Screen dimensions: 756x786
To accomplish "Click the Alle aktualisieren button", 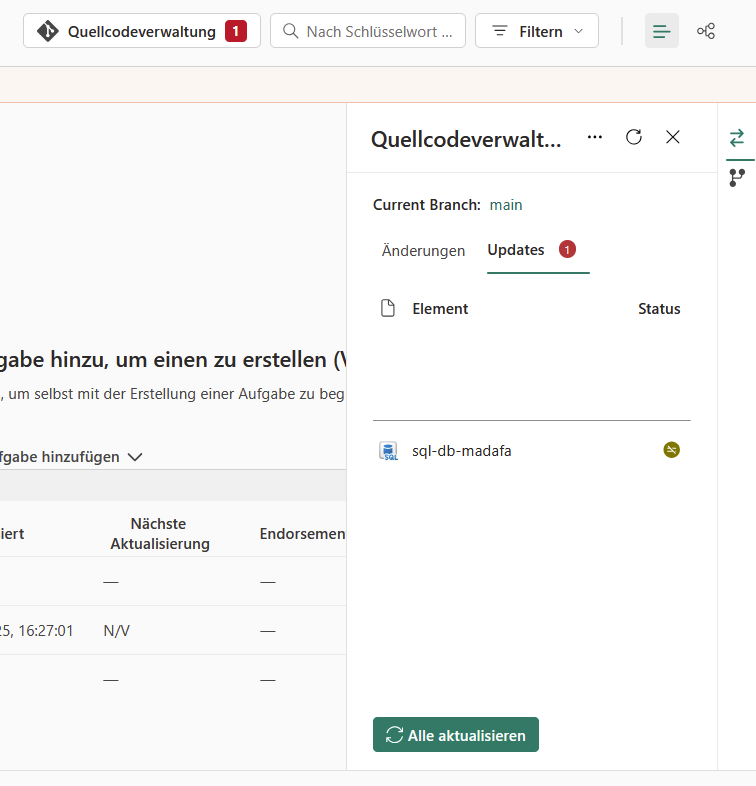I will [456, 735].
